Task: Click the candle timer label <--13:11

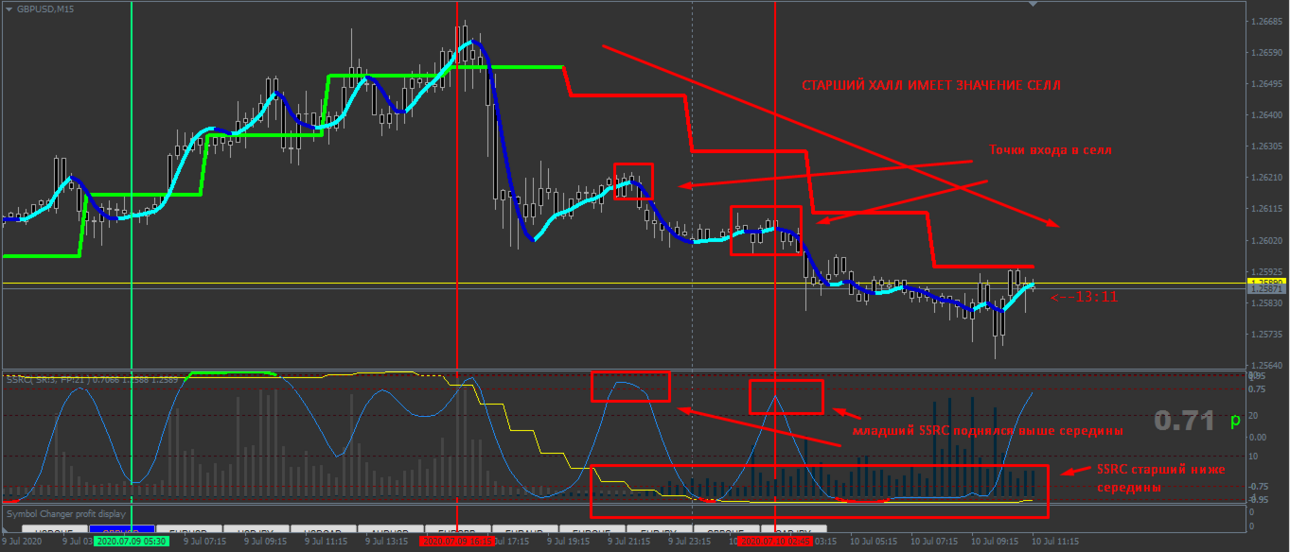Action: click(x=1084, y=296)
